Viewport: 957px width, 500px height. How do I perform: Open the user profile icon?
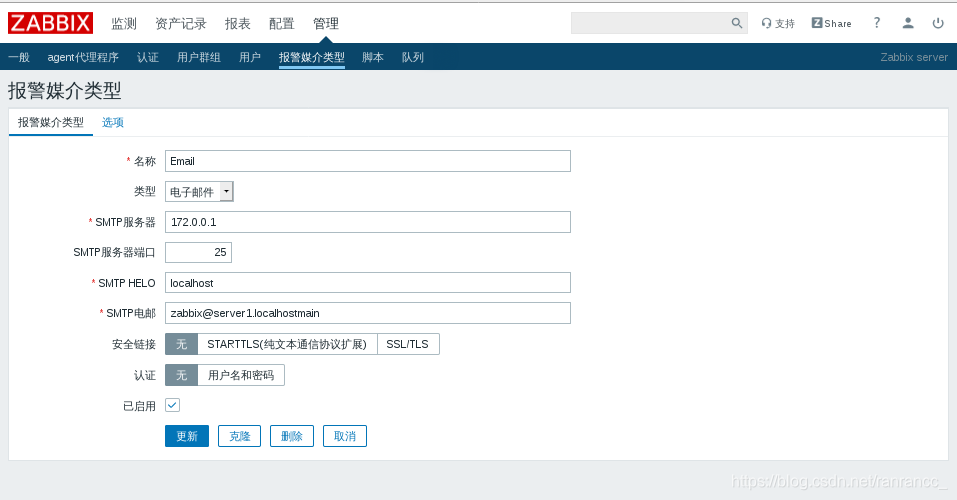point(908,23)
